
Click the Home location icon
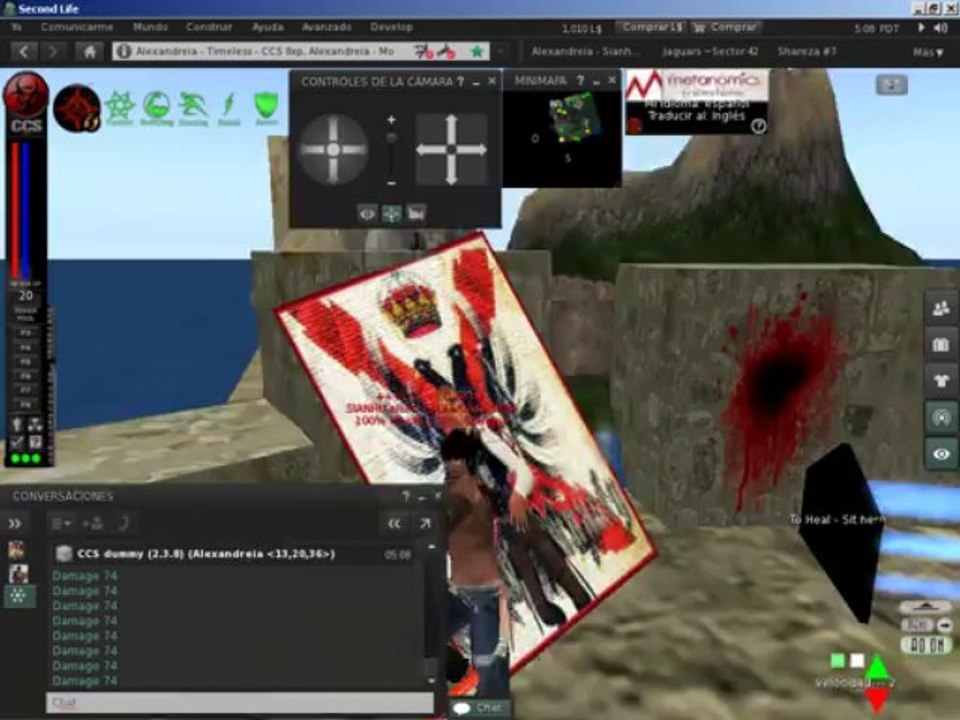pyautogui.click(x=89, y=51)
